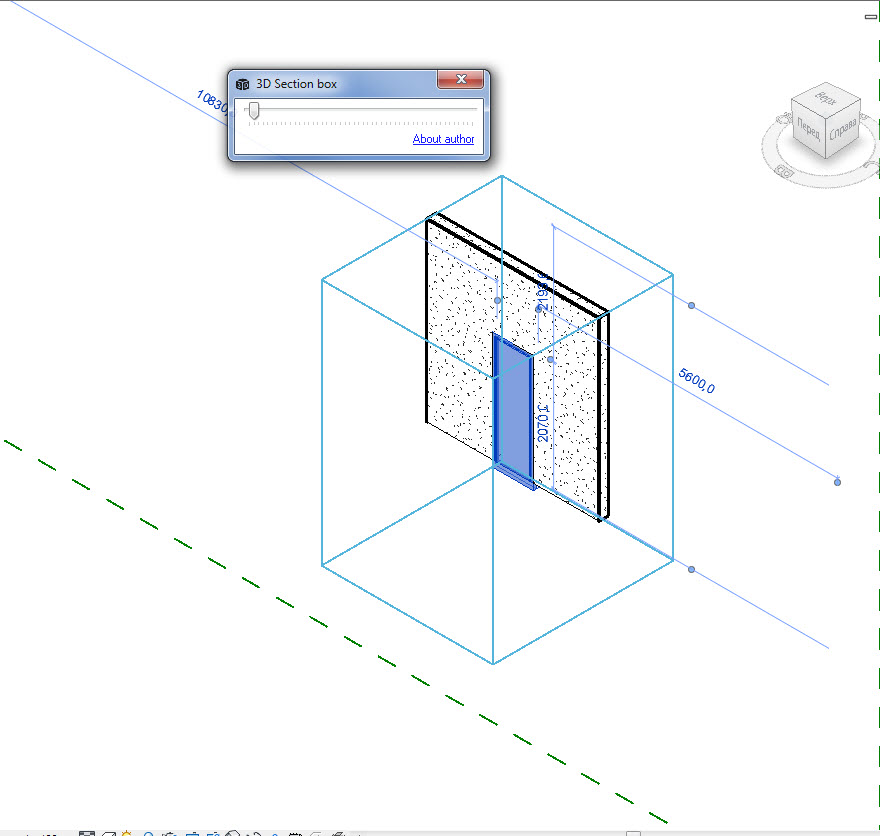Click the dimension grip dot above 5600,0
This screenshot has width=880, height=836.
coord(691,306)
